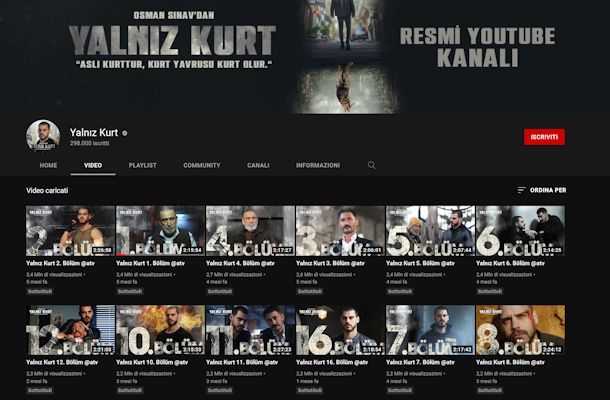The height and width of the screenshot is (400, 610).
Task: Click Sottotitoli badge under 8. Bölüm video
Action: 490,390
